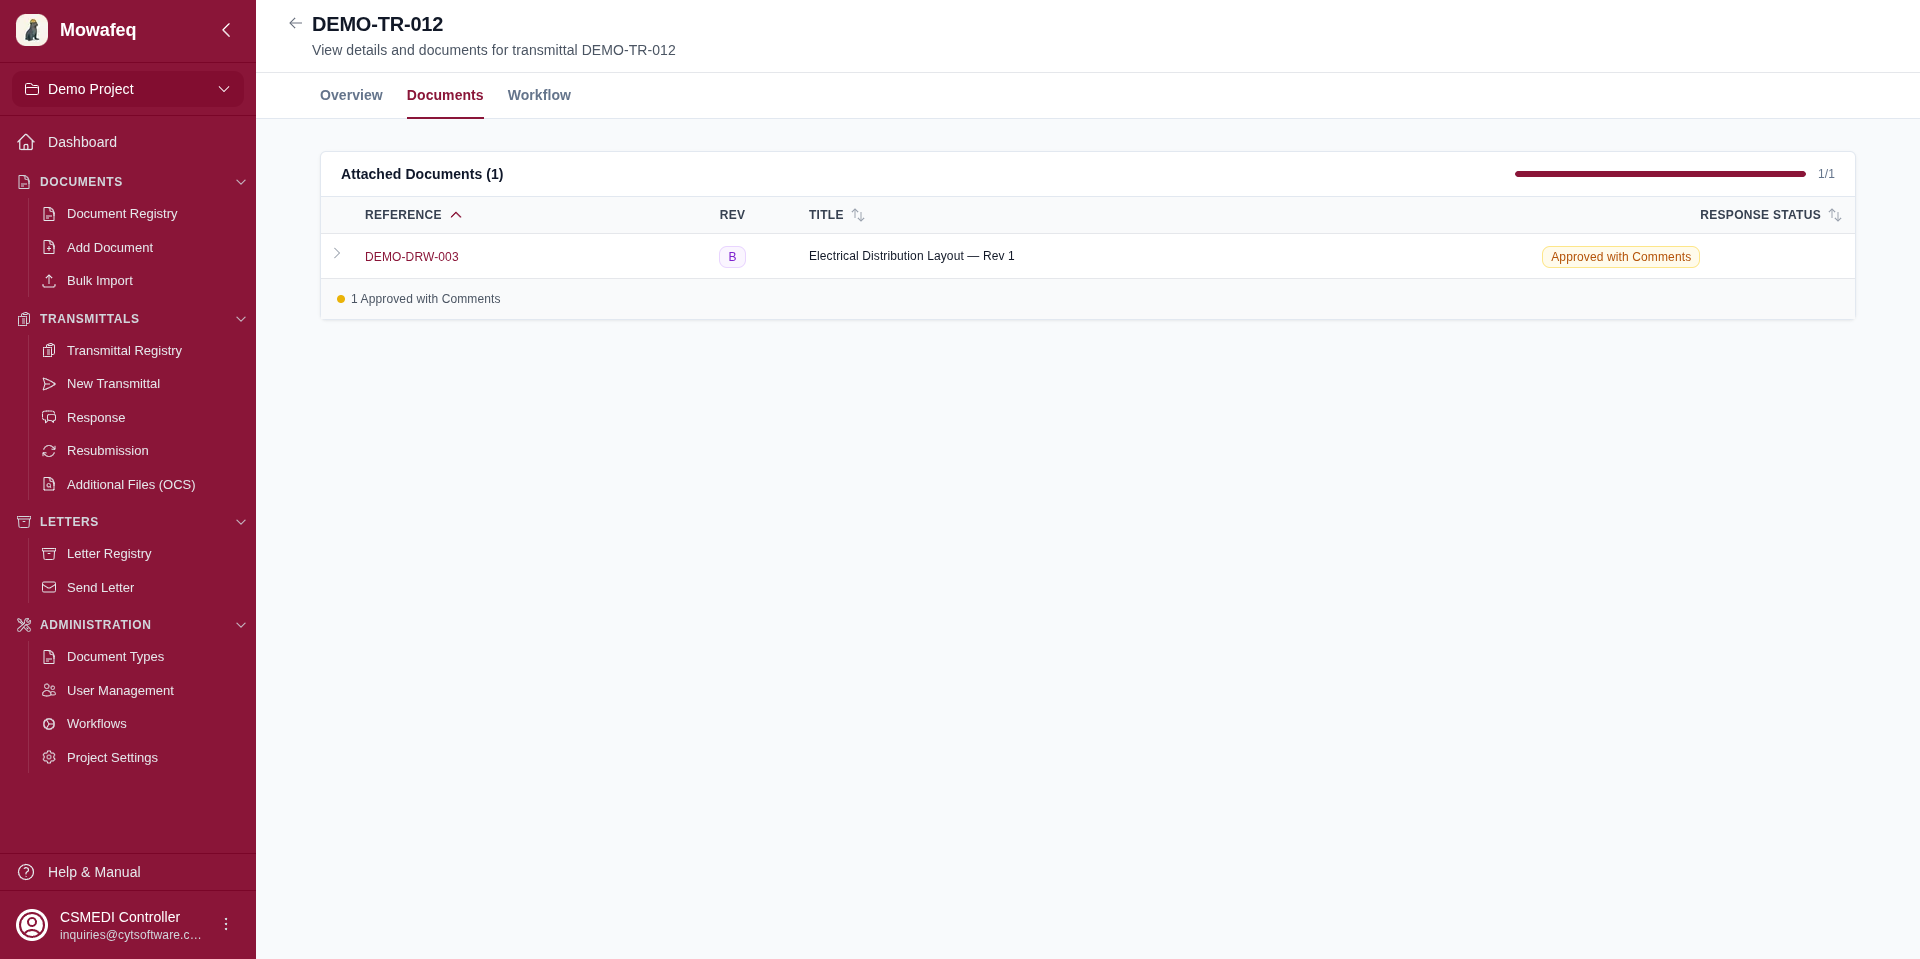The image size is (1920, 959).
Task: Toggle Reference column sort direction
Action: click(x=456, y=215)
